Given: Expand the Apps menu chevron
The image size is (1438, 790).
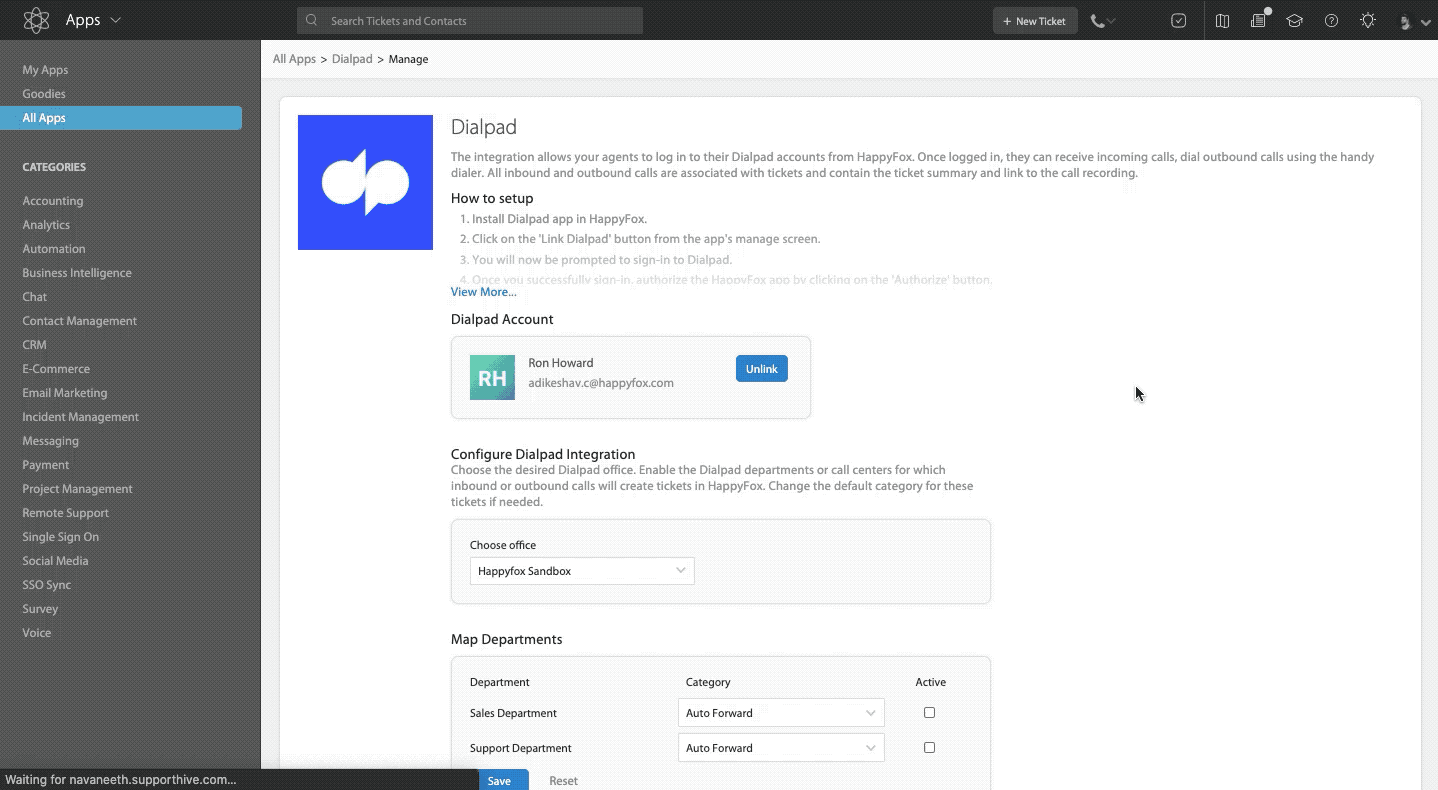Looking at the screenshot, I should tap(115, 20).
